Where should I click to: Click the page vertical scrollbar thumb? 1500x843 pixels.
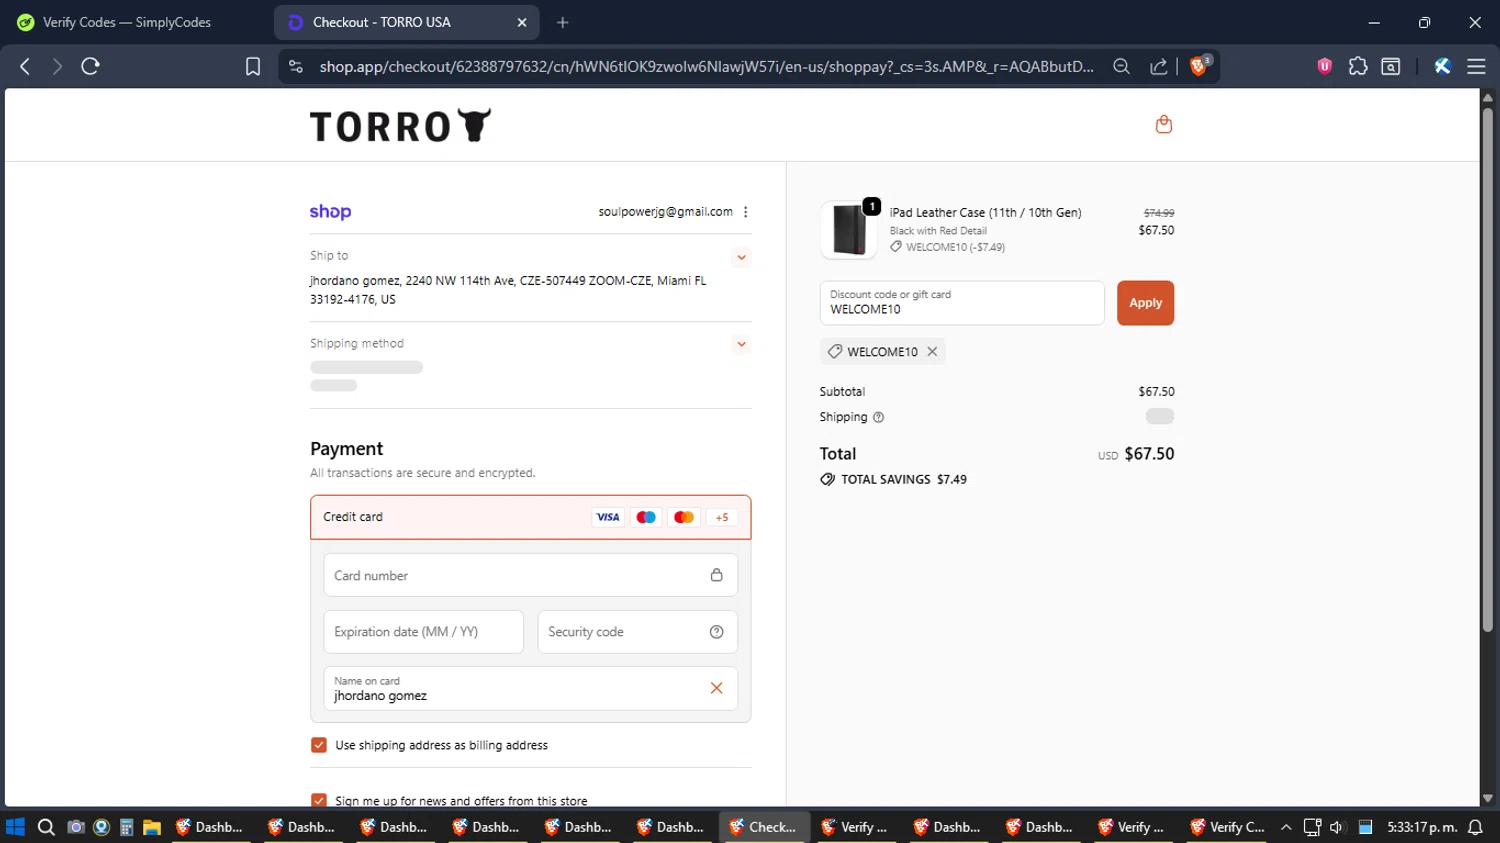[1488, 370]
